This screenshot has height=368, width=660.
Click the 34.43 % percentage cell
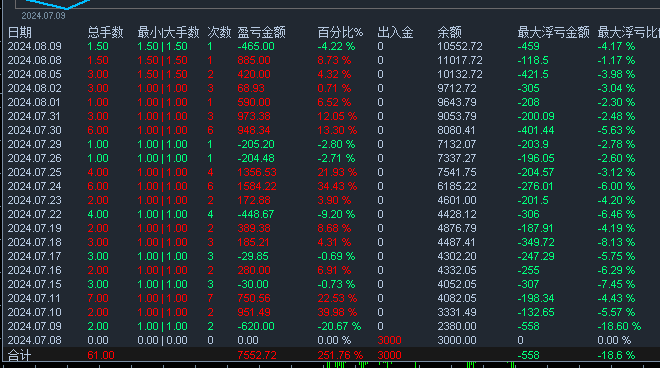point(337,186)
